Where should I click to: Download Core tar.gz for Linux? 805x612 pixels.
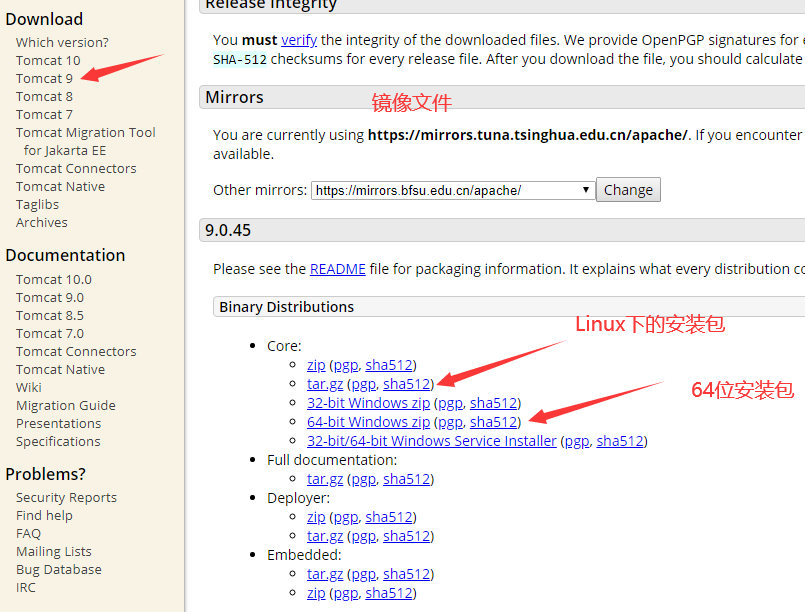325,384
